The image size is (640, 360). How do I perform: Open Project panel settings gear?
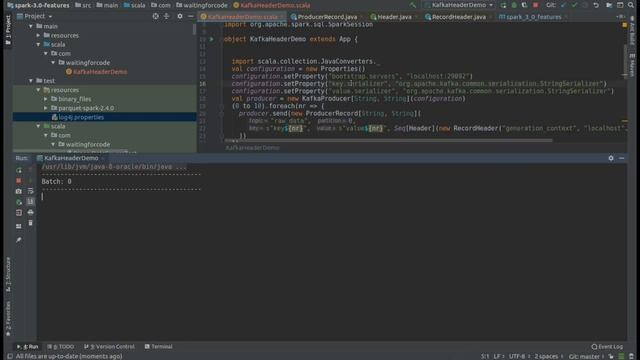[x=180, y=16]
